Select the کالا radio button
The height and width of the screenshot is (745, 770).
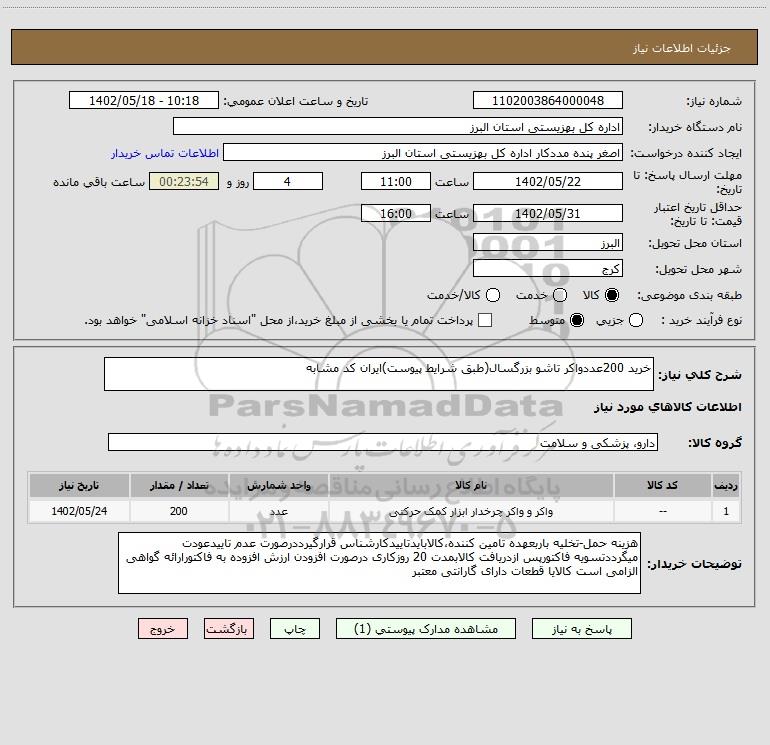coord(612,295)
